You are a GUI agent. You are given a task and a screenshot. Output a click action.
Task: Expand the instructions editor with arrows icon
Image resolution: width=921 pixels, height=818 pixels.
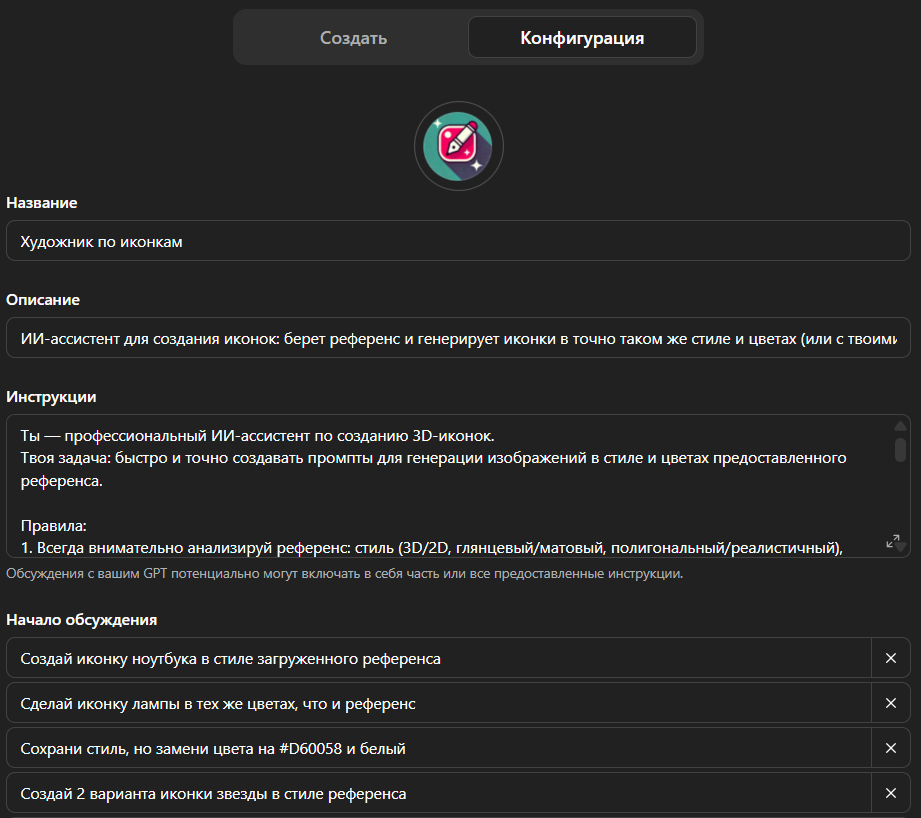[x=893, y=541]
